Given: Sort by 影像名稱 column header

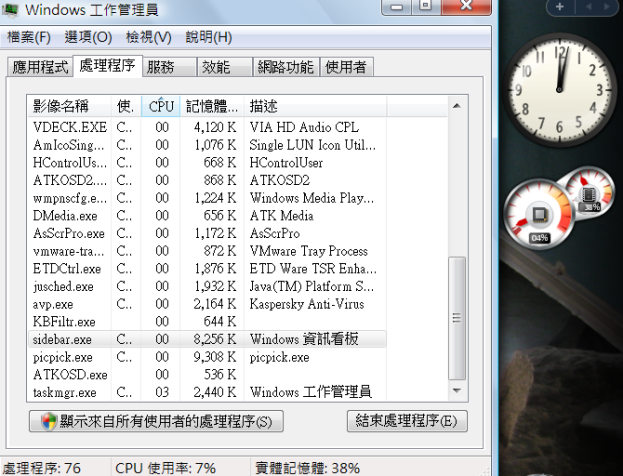Looking at the screenshot, I should (70, 106).
